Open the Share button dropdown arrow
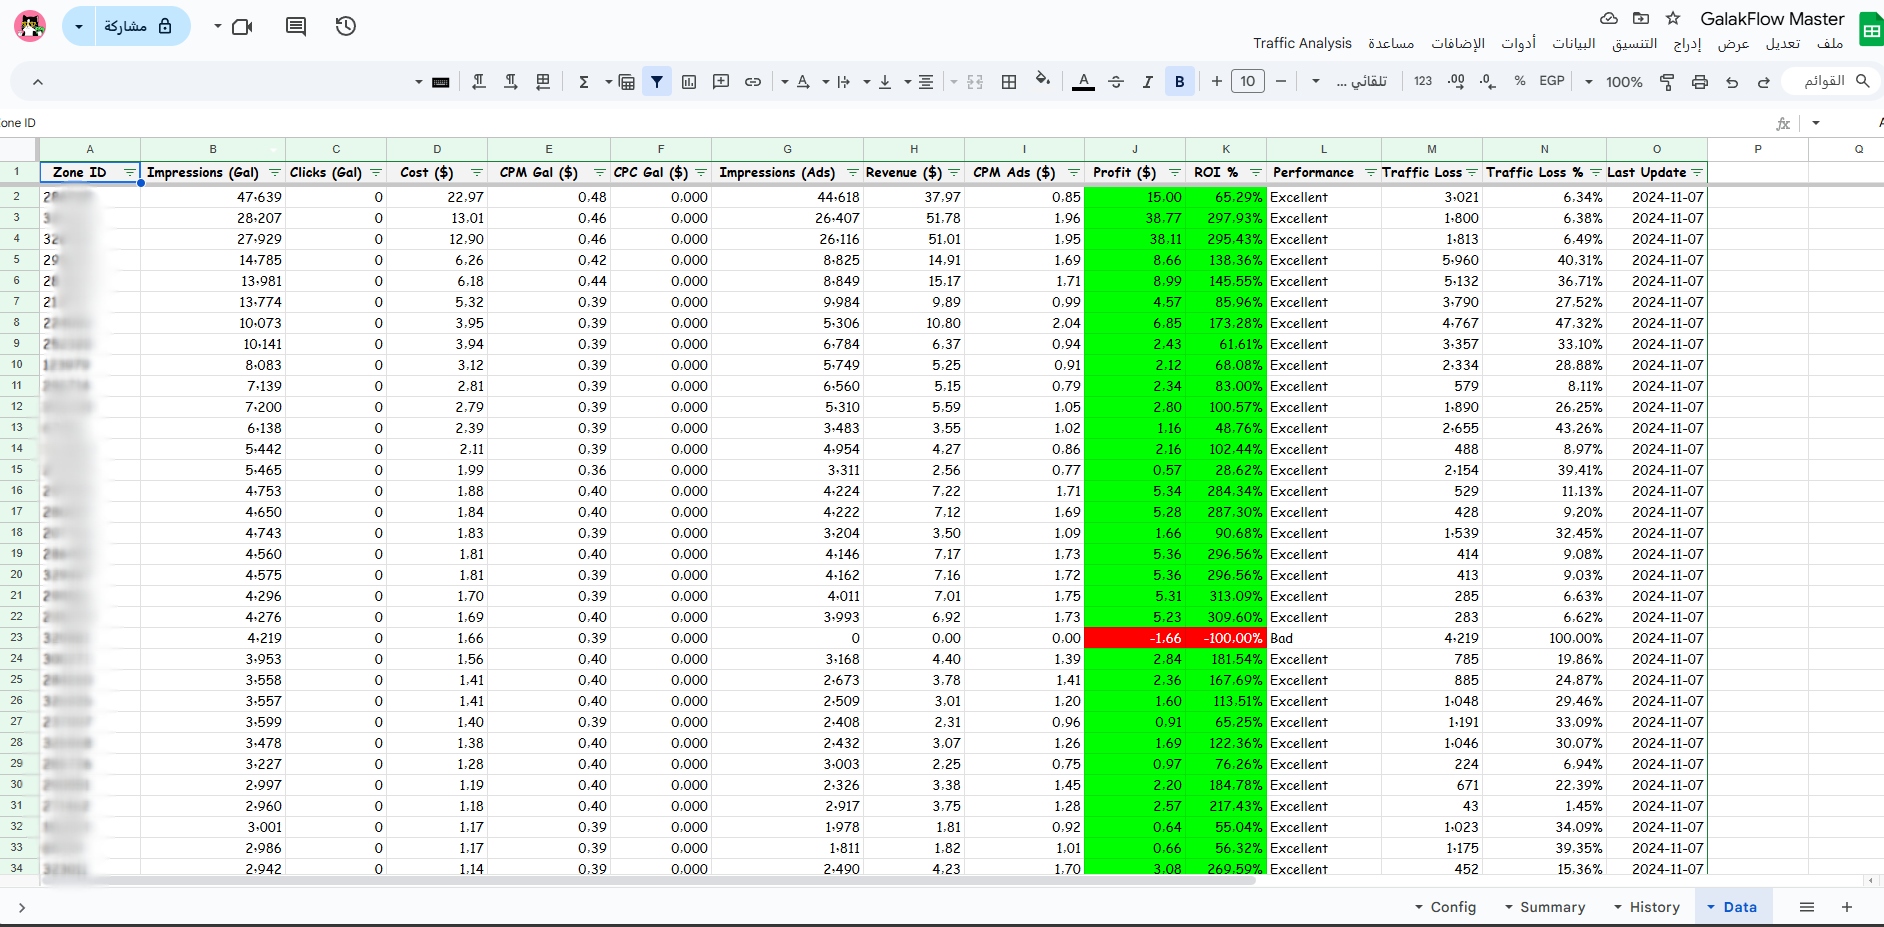1884x927 pixels. click(x=79, y=27)
